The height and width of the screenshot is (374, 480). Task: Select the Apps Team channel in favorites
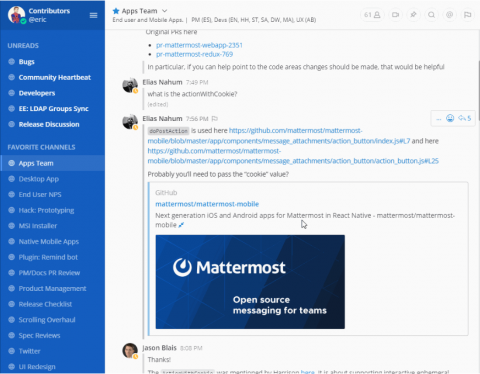(x=52, y=163)
